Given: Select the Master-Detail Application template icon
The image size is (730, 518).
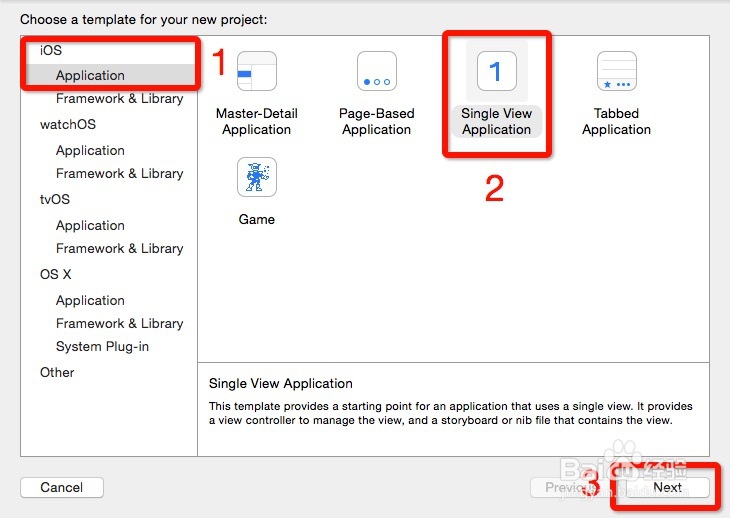Looking at the screenshot, I should [257, 71].
